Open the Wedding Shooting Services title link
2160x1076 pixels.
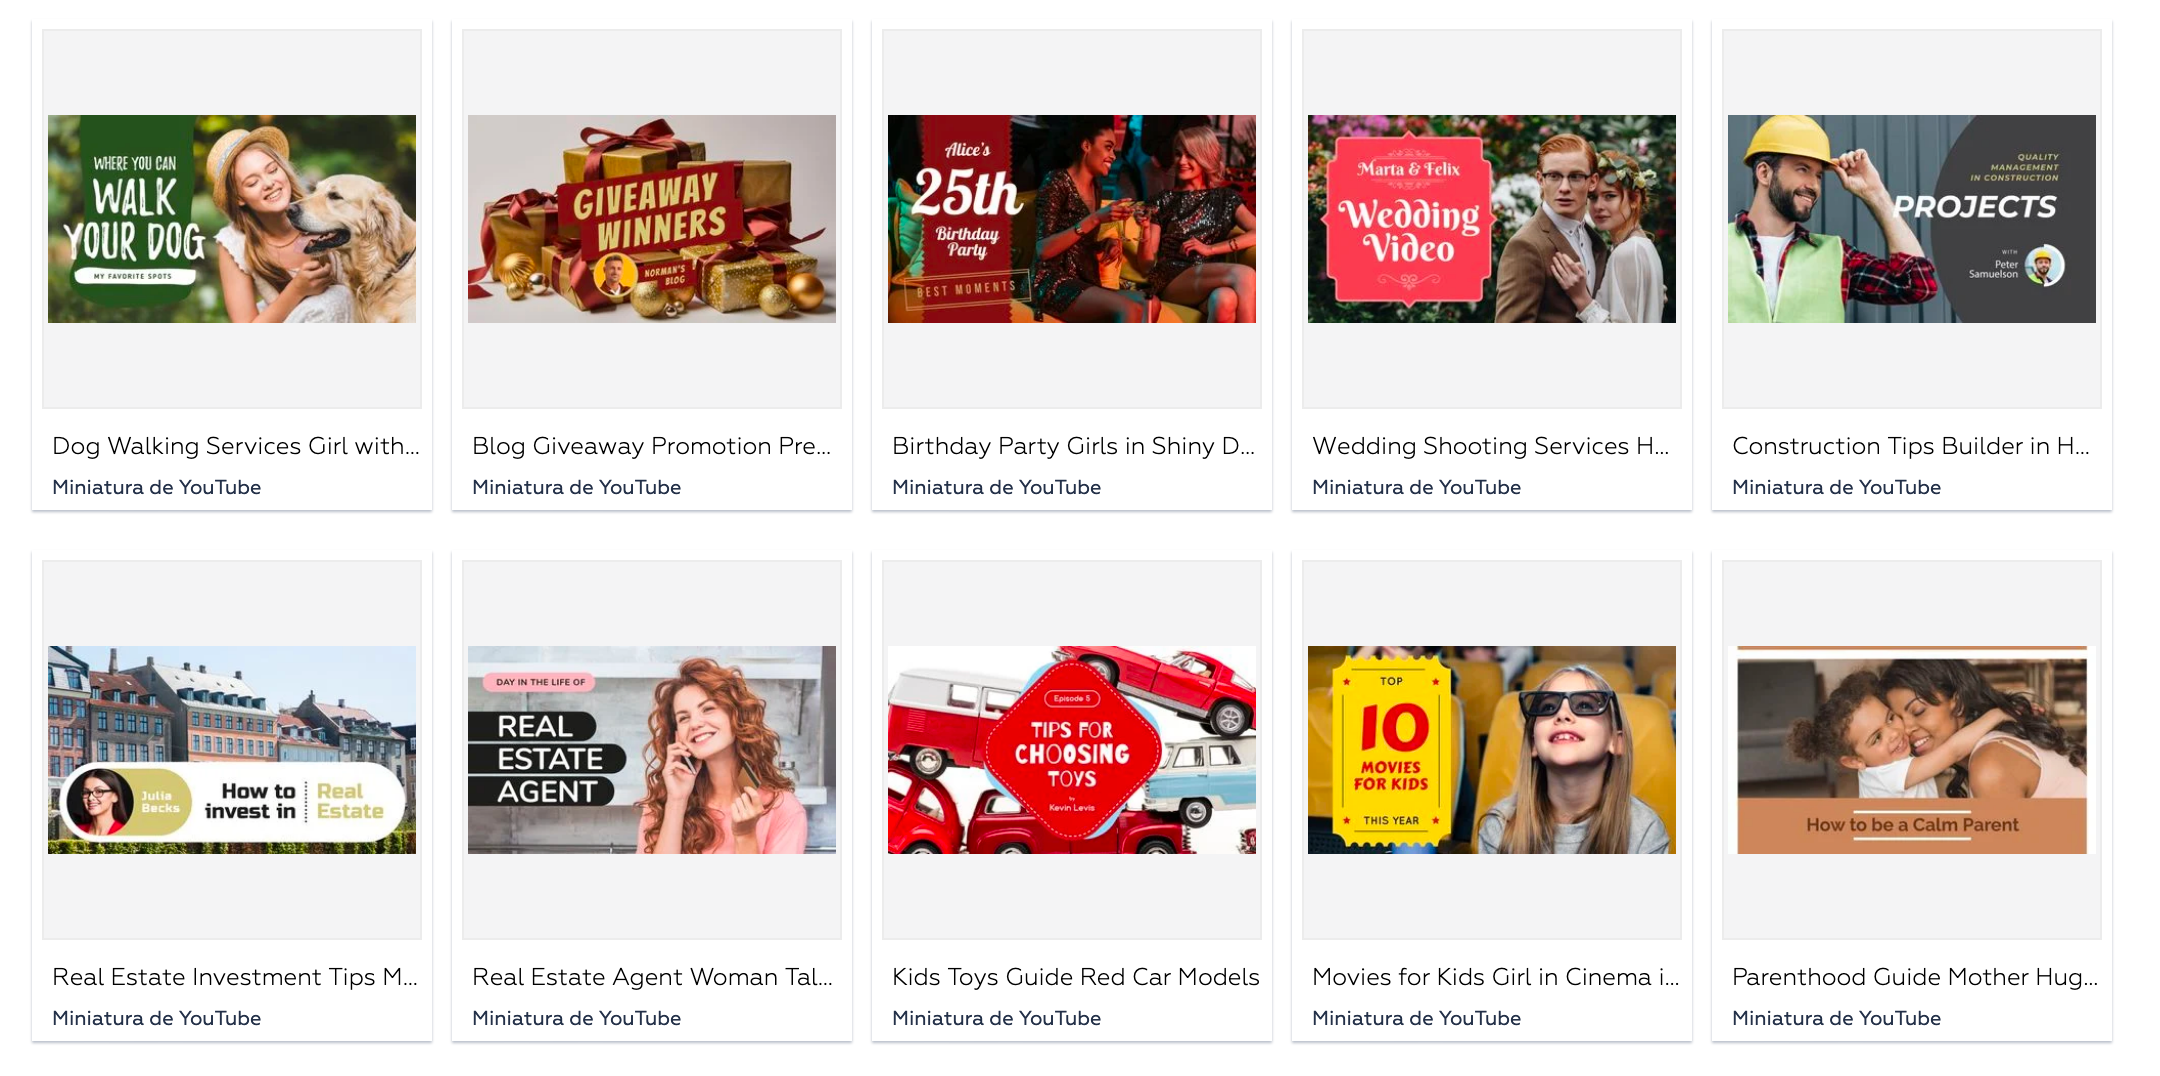coord(1491,446)
